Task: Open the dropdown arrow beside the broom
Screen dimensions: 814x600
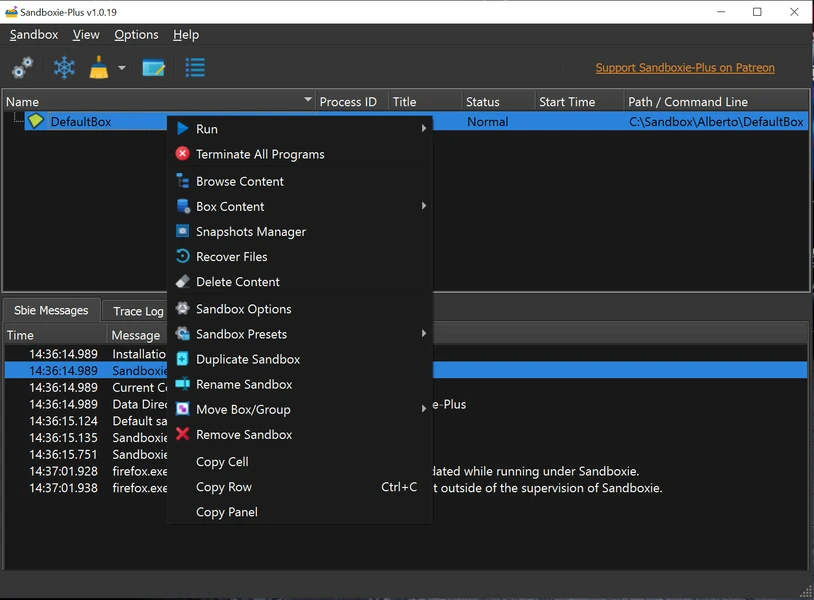Action: 122,68
